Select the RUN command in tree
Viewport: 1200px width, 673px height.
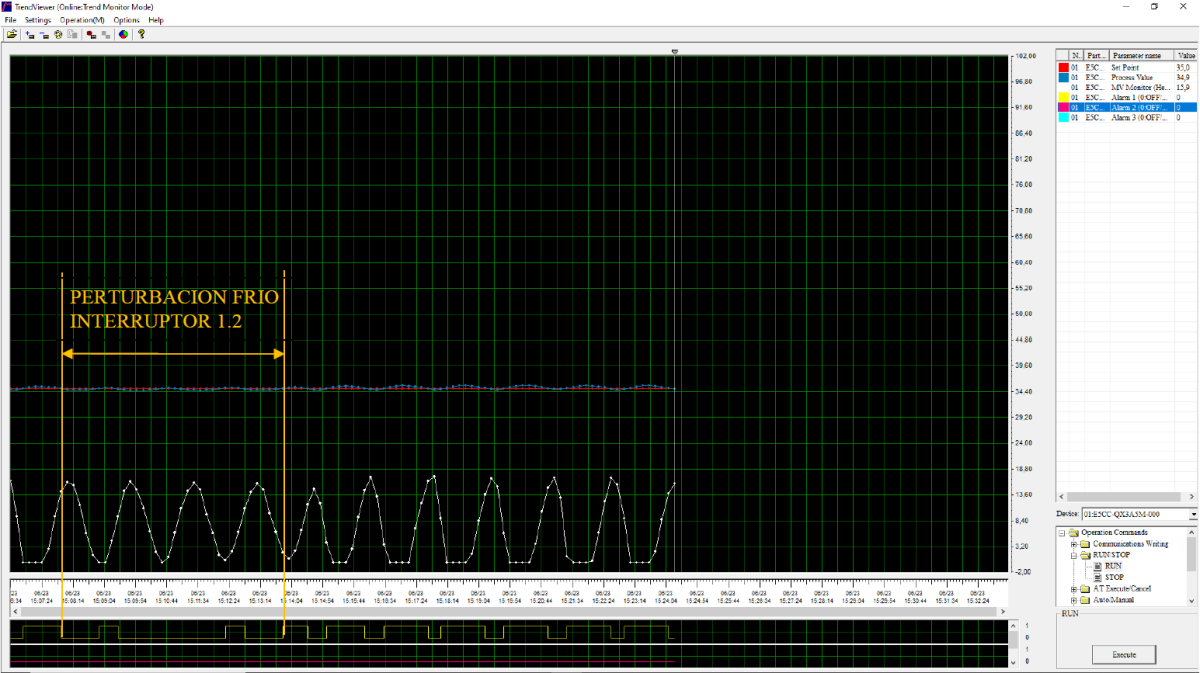tap(1113, 566)
